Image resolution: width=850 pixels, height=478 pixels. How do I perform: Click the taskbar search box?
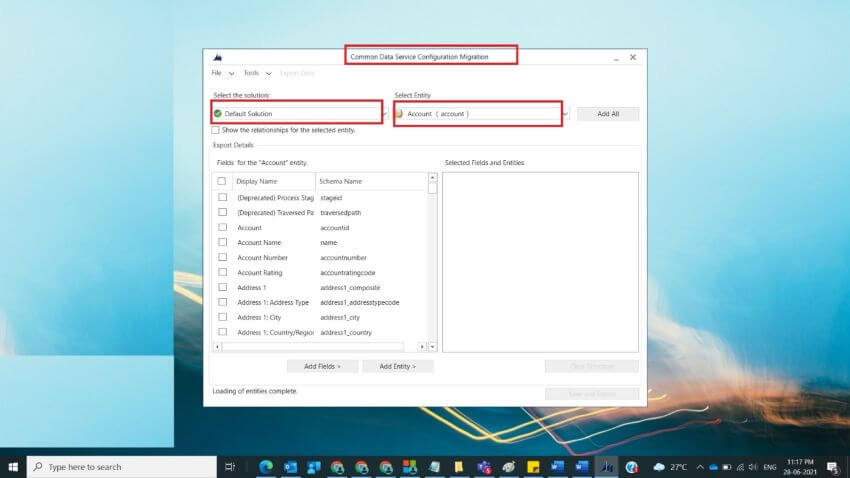point(121,467)
